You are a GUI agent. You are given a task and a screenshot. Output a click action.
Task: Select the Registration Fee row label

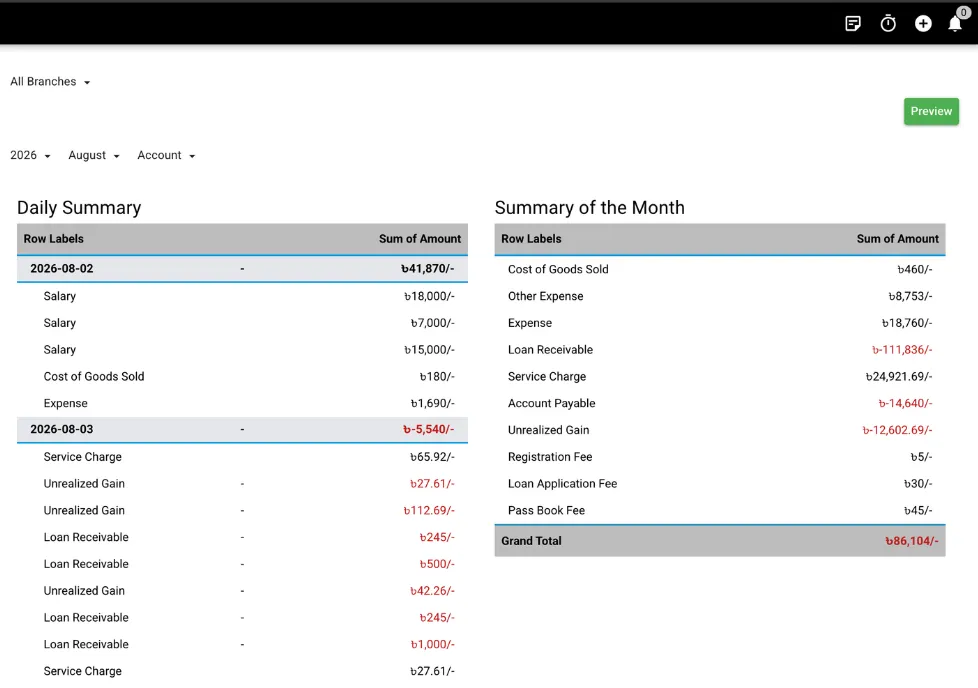click(550, 457)
